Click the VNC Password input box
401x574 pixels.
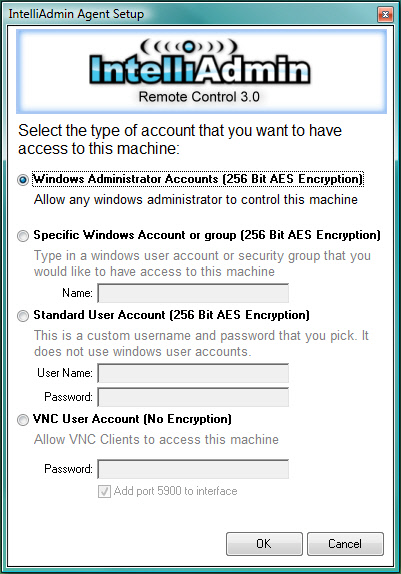pos(193,469)
